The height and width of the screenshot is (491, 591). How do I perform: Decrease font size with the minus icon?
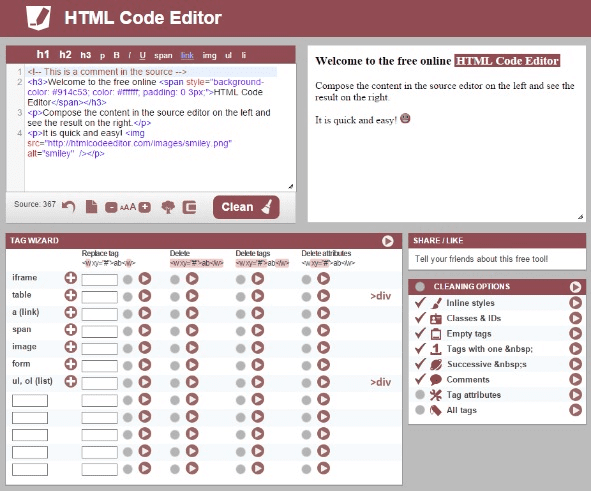tap(111, 207)
